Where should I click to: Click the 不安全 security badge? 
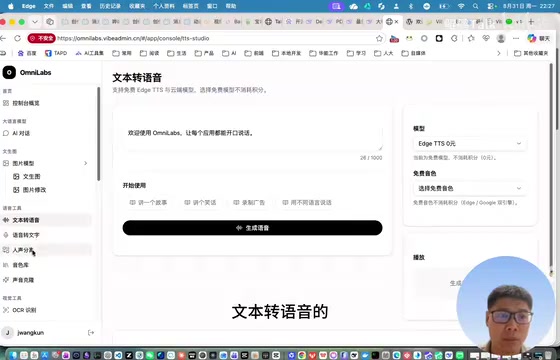tap(41, 38)
